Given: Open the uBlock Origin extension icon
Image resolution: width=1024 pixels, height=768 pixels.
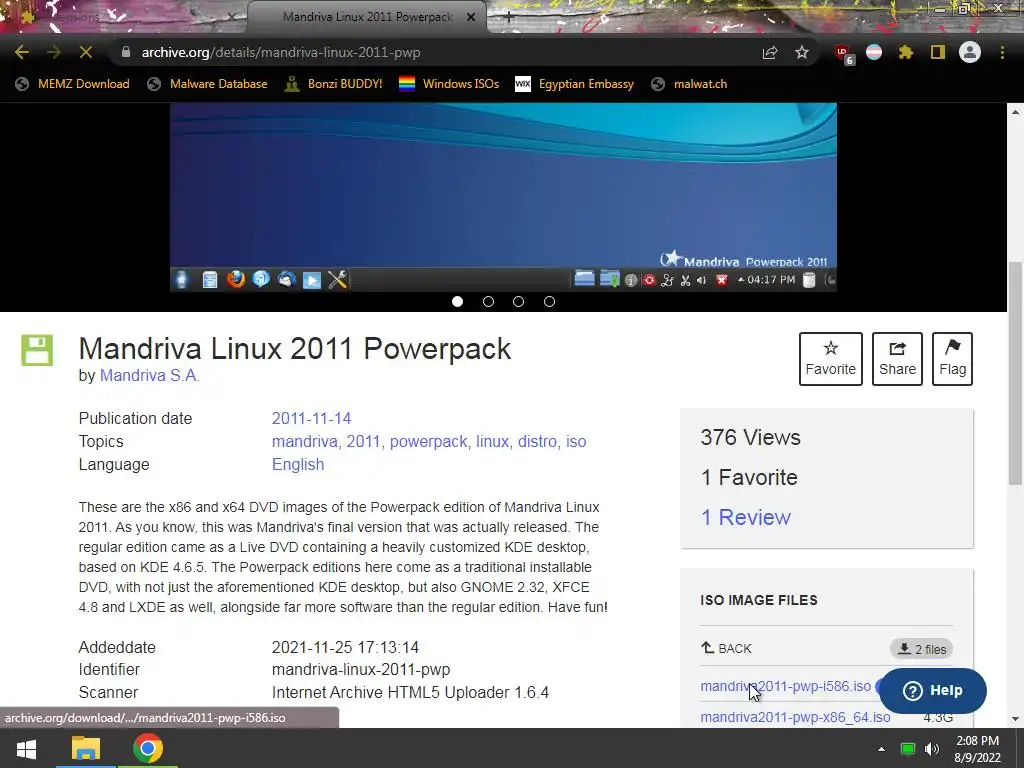Looking at the screenshot, I should pyautogui.click(x=844, y=54).
